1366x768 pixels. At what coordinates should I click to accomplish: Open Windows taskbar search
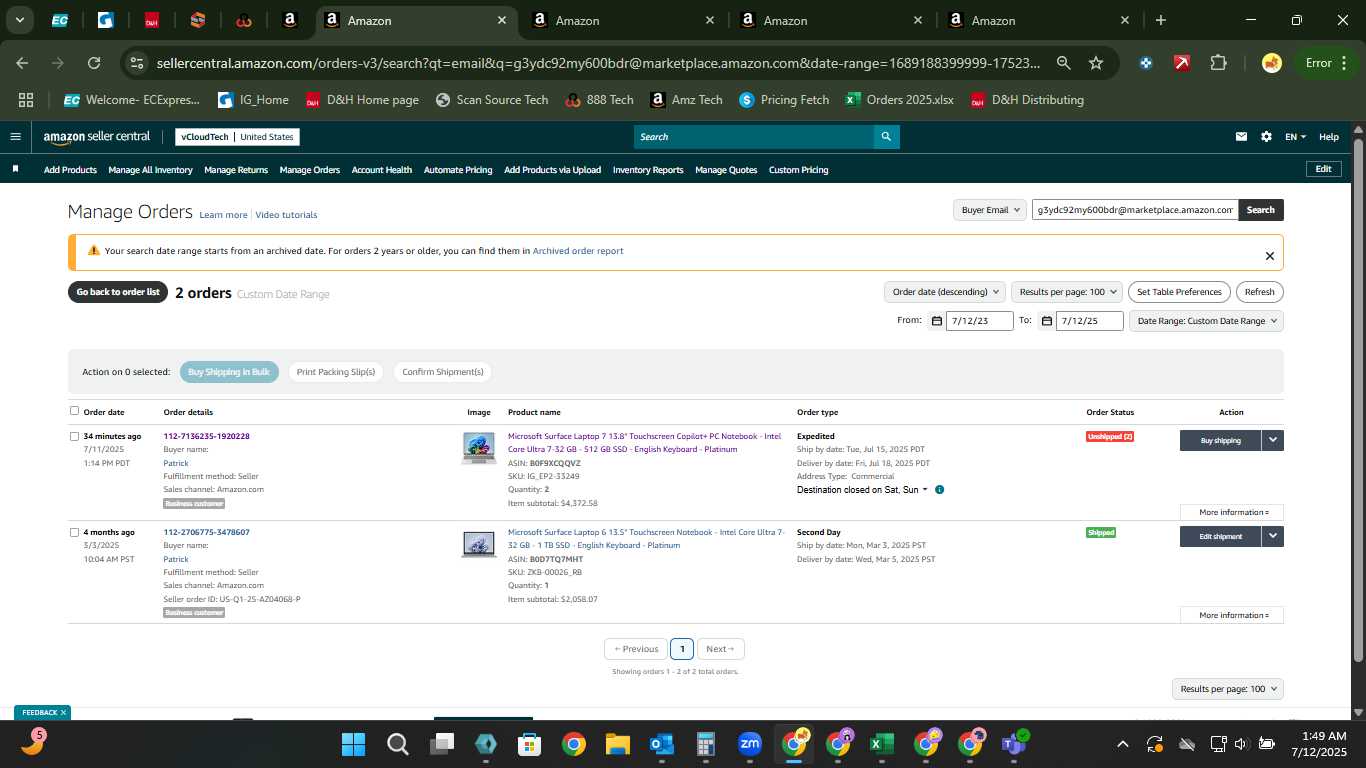pyautogui.click(x=397, y=744)
